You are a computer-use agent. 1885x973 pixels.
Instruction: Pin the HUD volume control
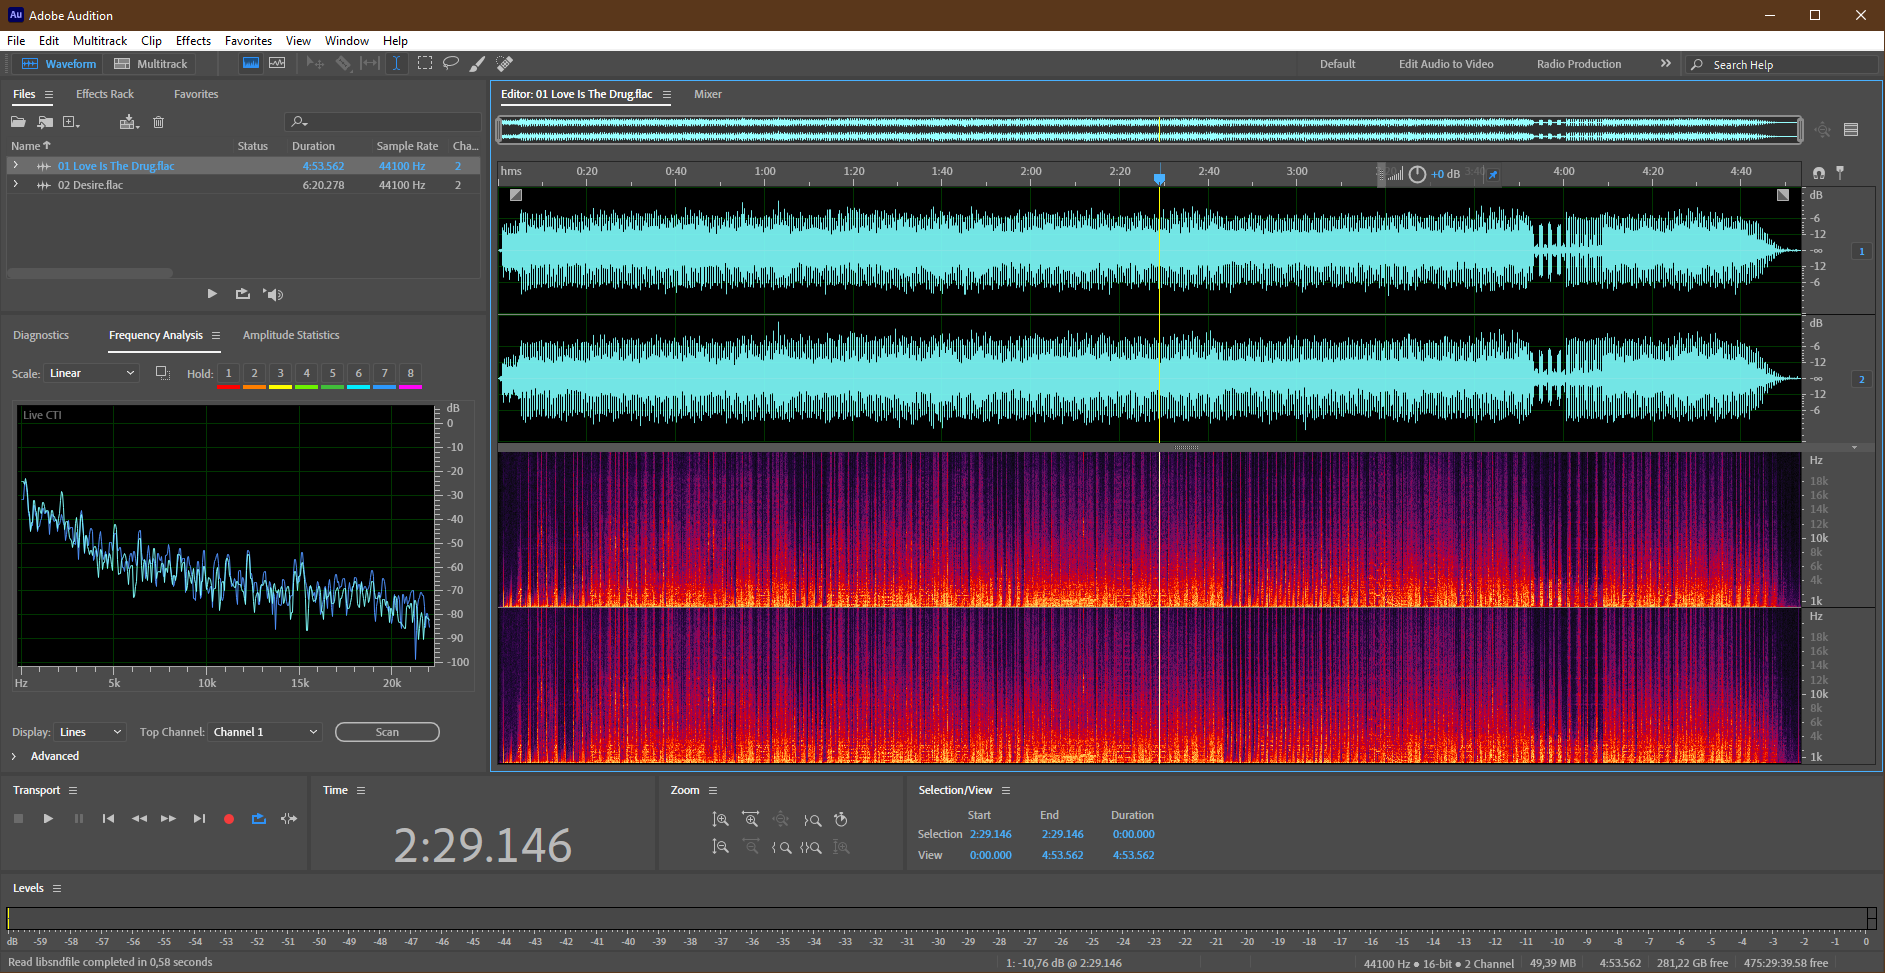(1493, 174)
